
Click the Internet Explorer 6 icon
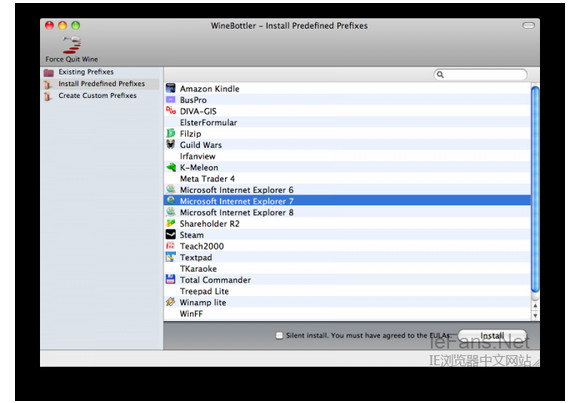(x=170, y=189)
